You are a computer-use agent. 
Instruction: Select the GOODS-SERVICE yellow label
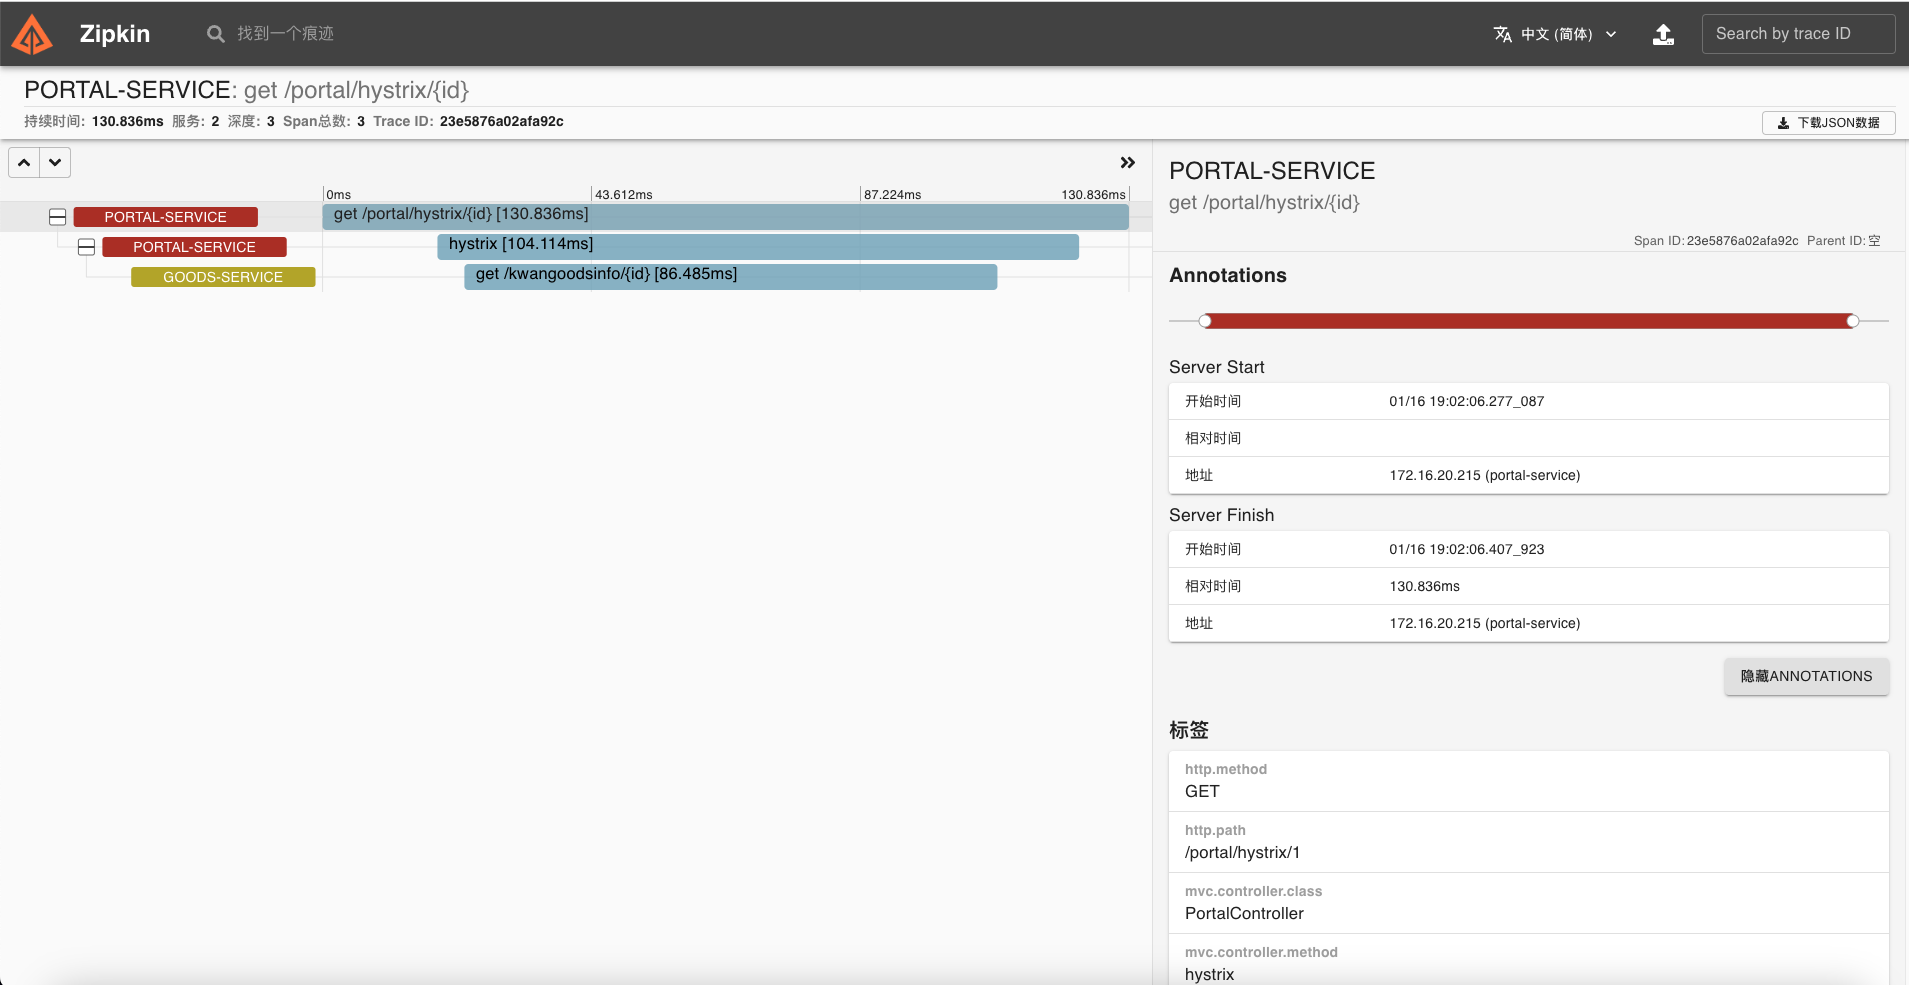223,277
